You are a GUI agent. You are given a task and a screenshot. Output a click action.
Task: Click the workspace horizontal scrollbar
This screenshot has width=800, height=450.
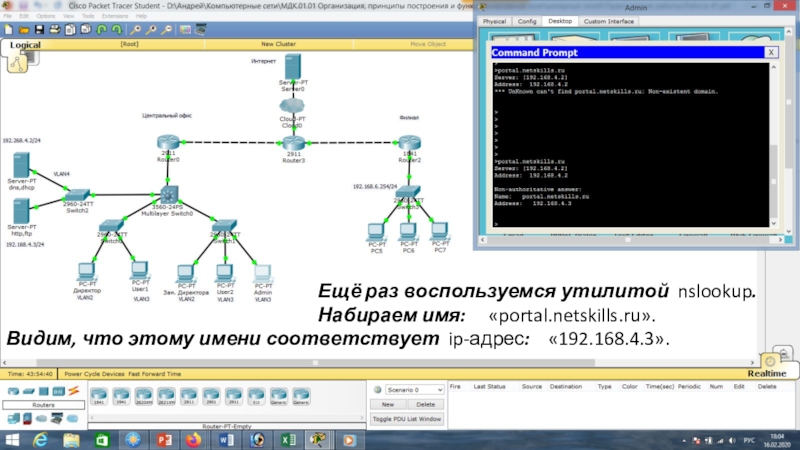315,363
